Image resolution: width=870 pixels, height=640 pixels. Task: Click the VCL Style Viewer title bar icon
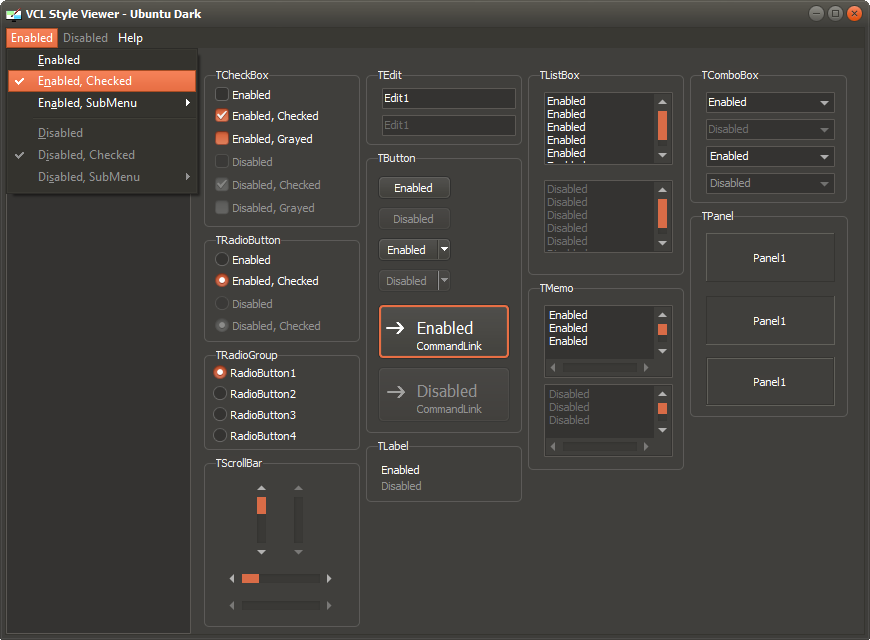[13, 14]
